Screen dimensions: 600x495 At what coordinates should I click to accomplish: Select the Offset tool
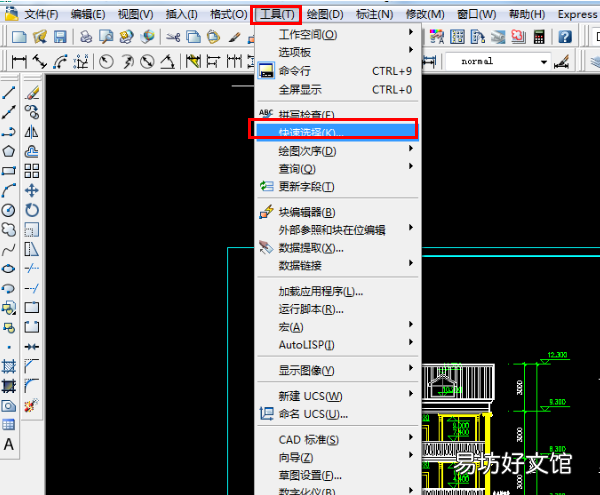pos(32,151)
